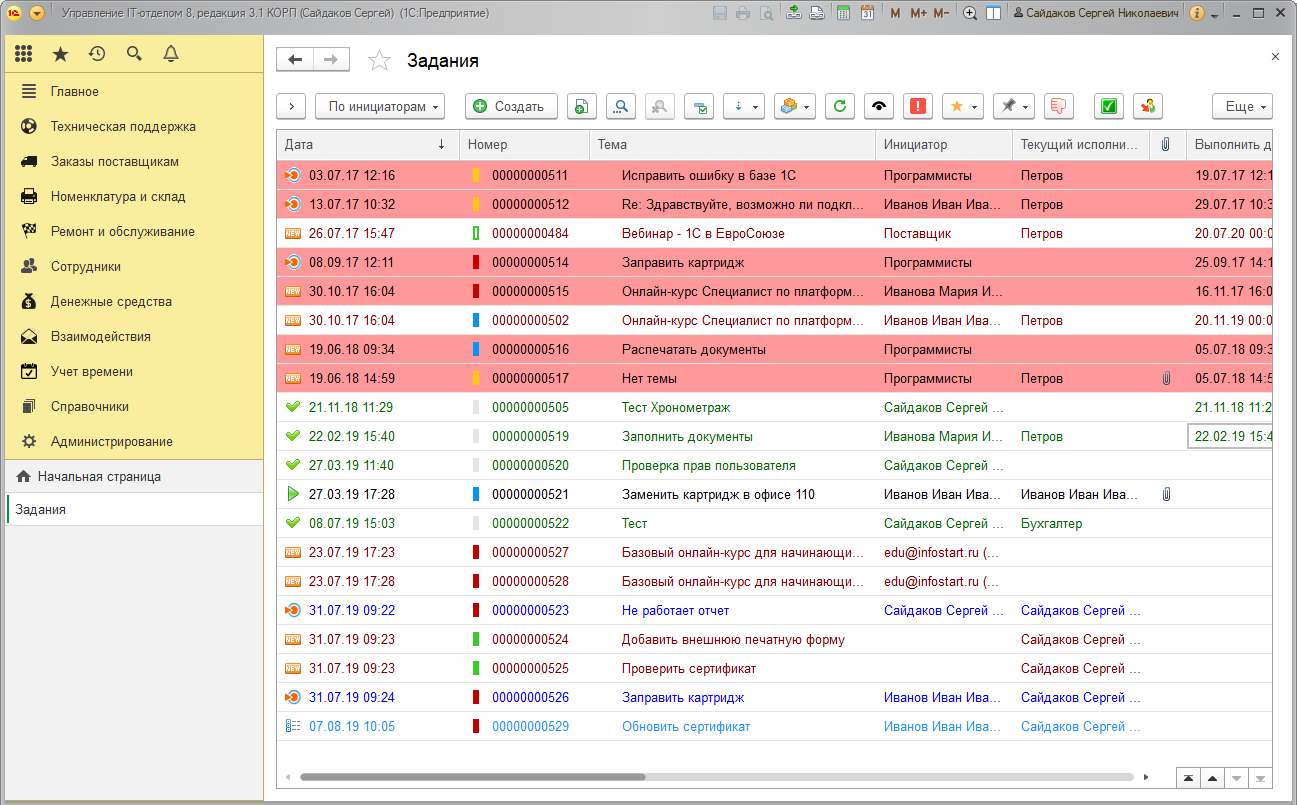Image resolution: width=1297 pixels, height=805 pixels.
Task: Click the title bar Print preview icon
Action: [766, 13]
